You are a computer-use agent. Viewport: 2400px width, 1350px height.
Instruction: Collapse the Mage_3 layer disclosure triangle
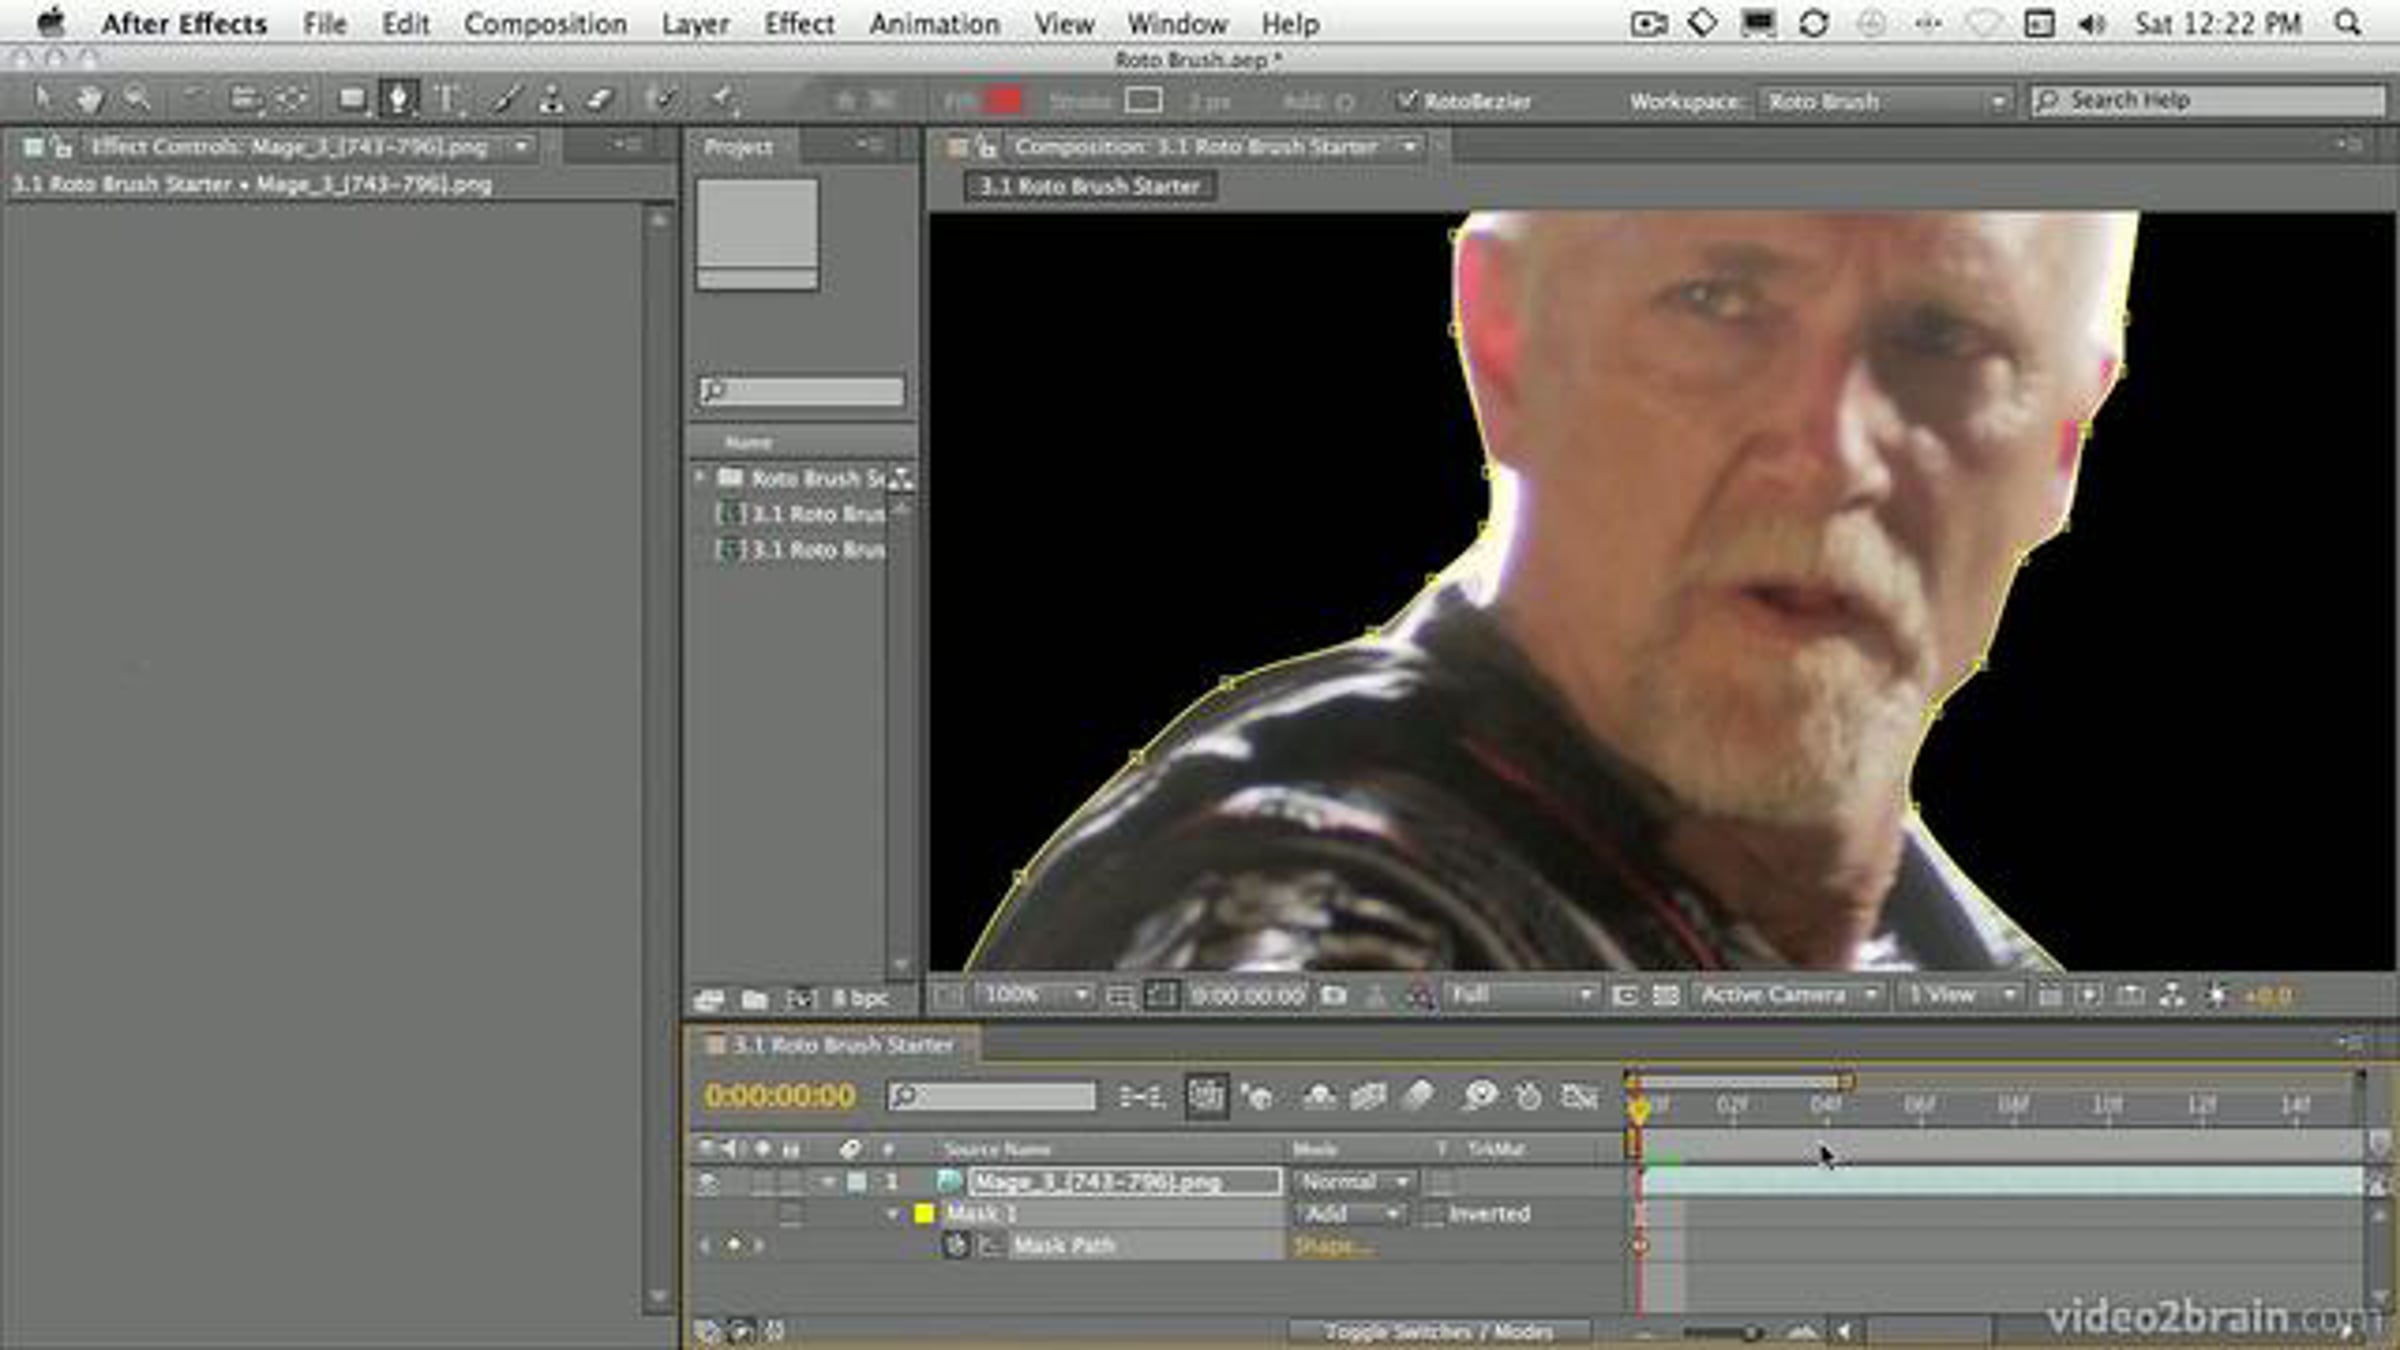[x=829, y=1182]
